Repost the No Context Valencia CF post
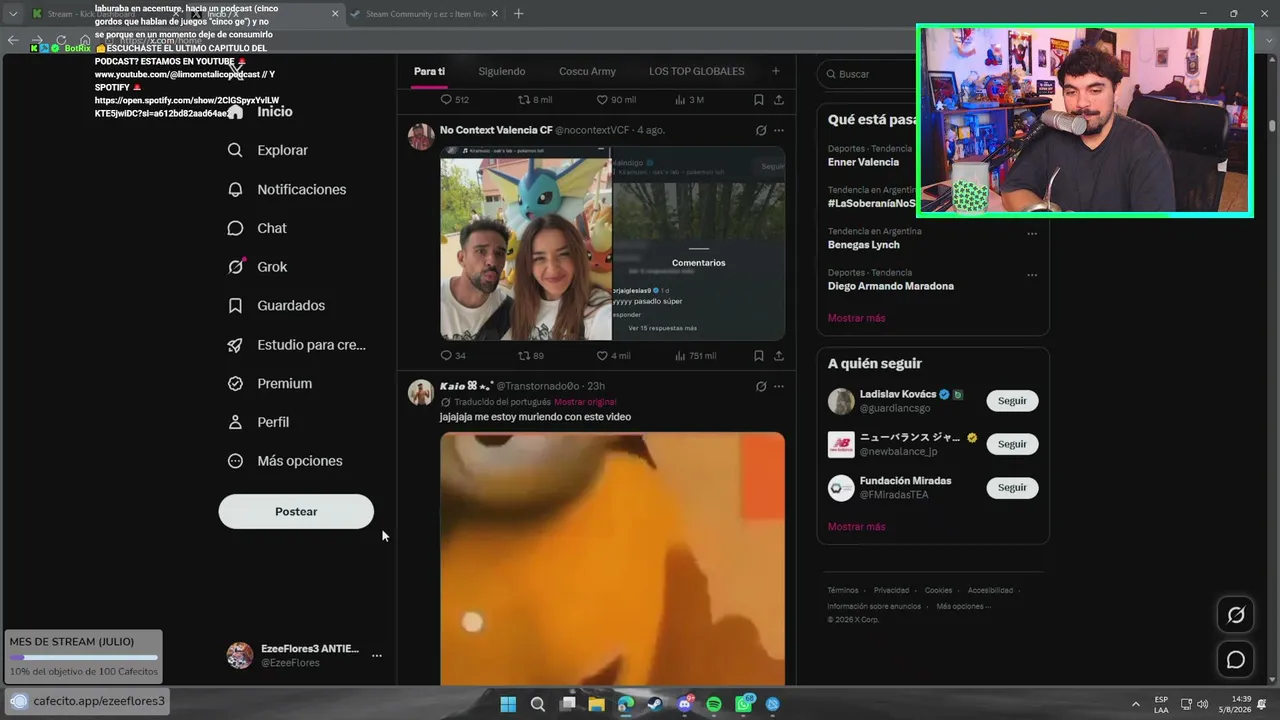Image resolution: width=1280 pixels, height=720 pixels. (x=530, y=355)
